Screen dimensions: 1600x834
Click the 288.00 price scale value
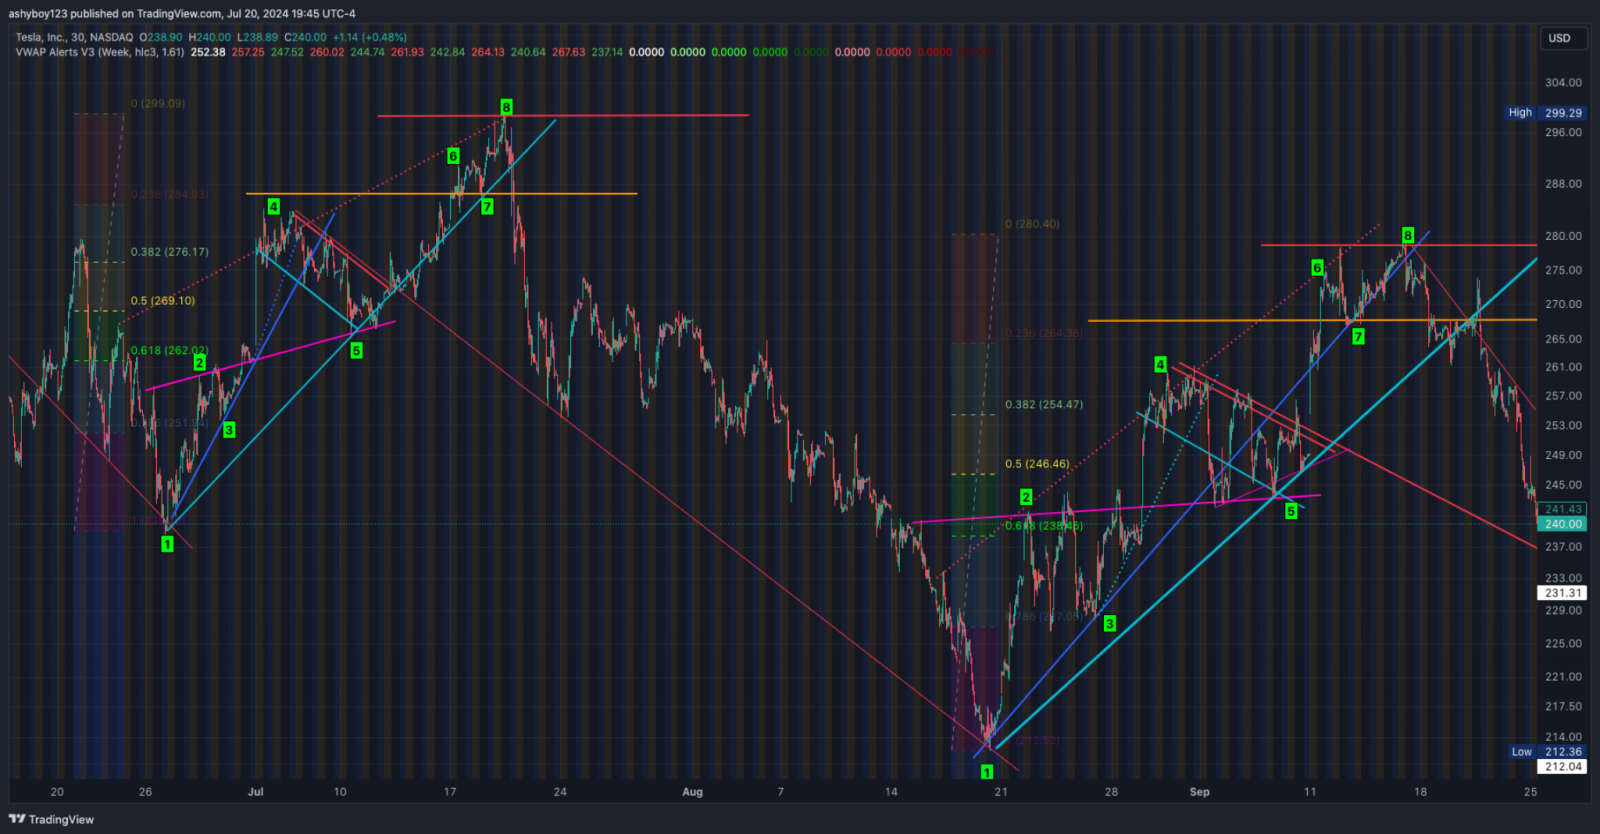(x=1563, y=184)
